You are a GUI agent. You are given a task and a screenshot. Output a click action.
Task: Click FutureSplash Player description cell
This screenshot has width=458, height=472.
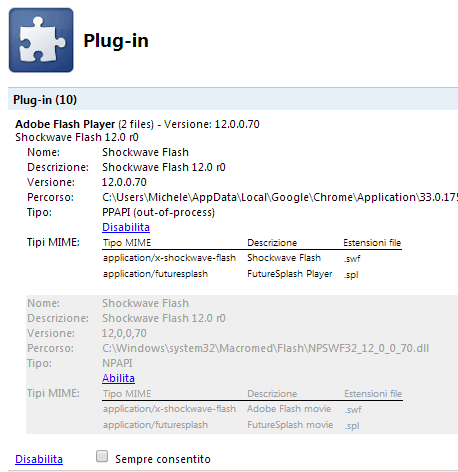[290, 274]
